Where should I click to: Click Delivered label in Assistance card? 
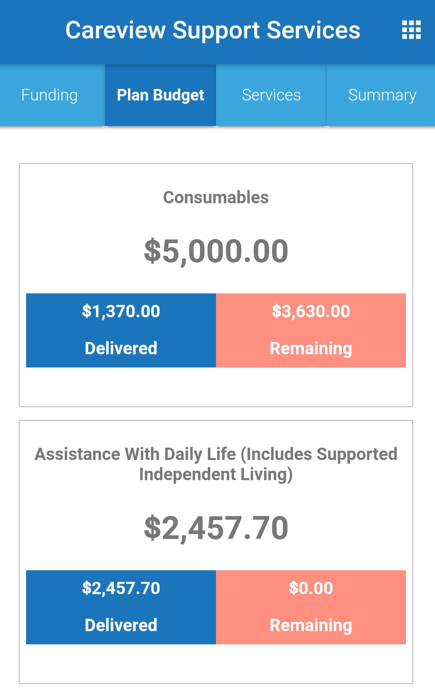click(121, 625)
